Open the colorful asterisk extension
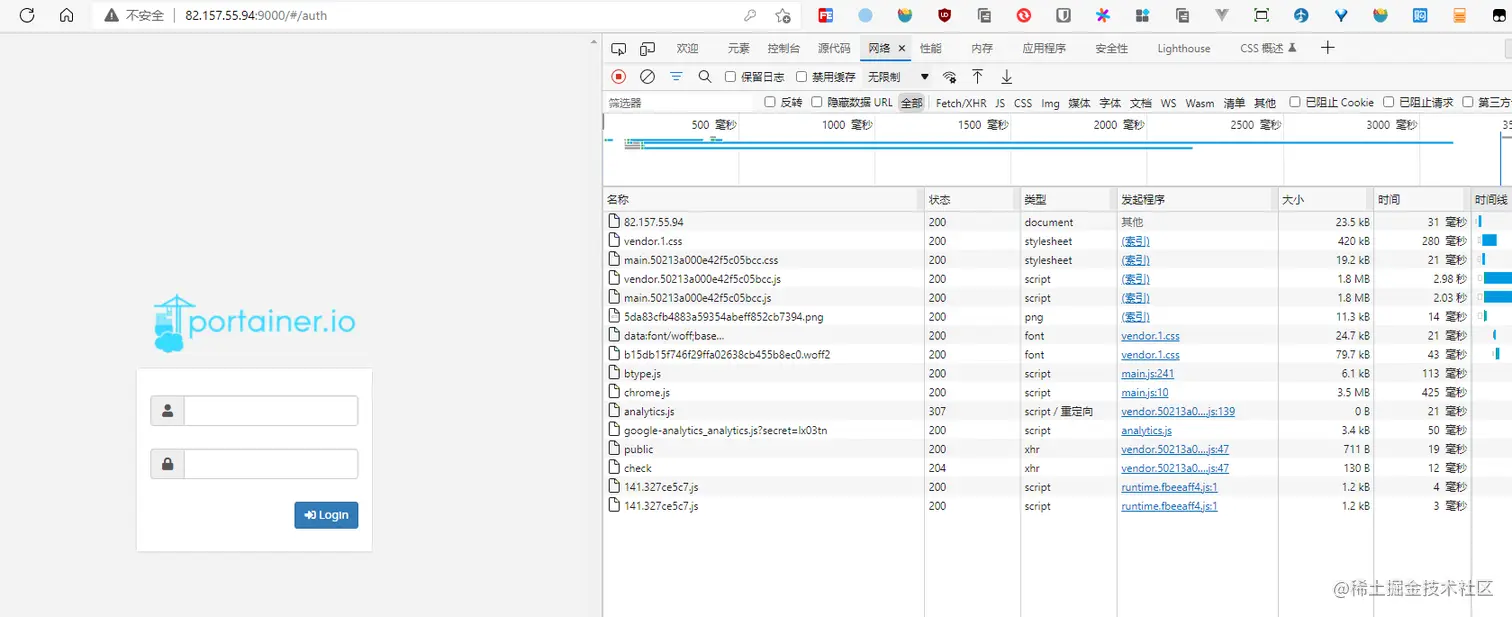Viewport: 1512px width, 617px height. [1103, 15]
